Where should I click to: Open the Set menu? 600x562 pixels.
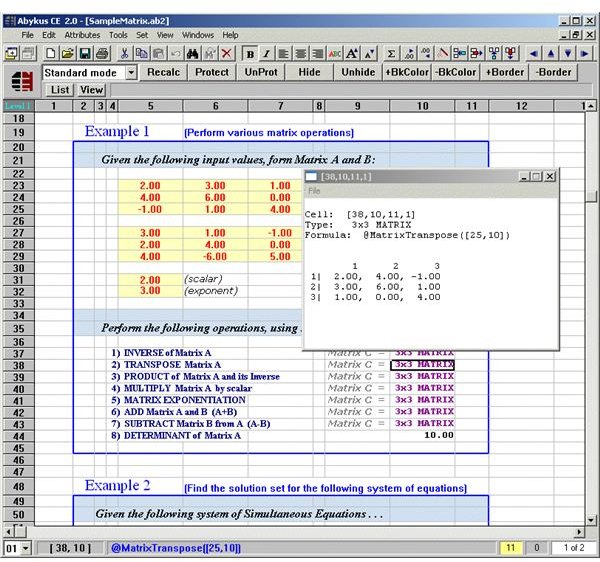coord(142,35)
